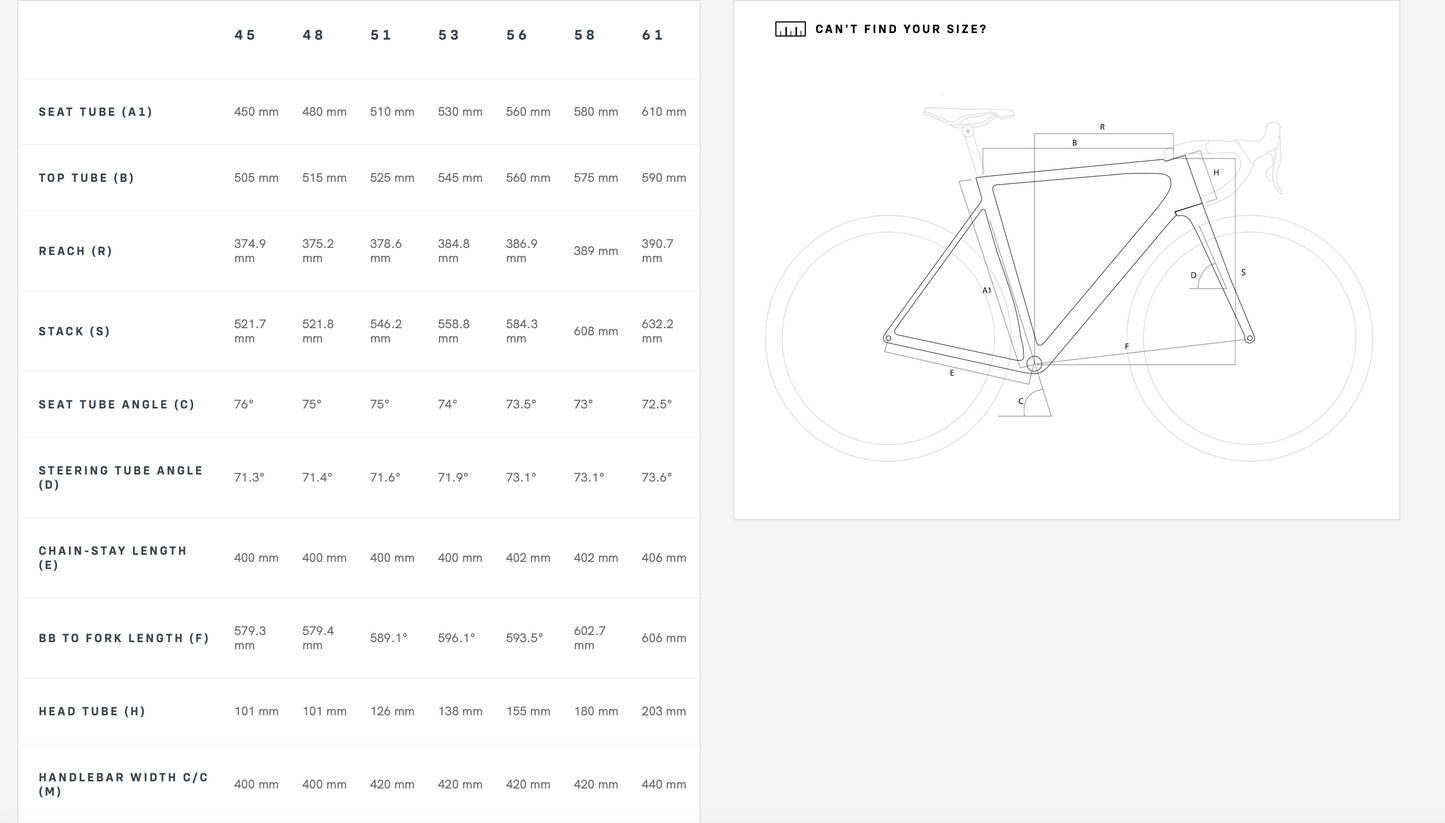Click the Head Tube (H) row label
1445x823 pixels.
tap(92, 711)
